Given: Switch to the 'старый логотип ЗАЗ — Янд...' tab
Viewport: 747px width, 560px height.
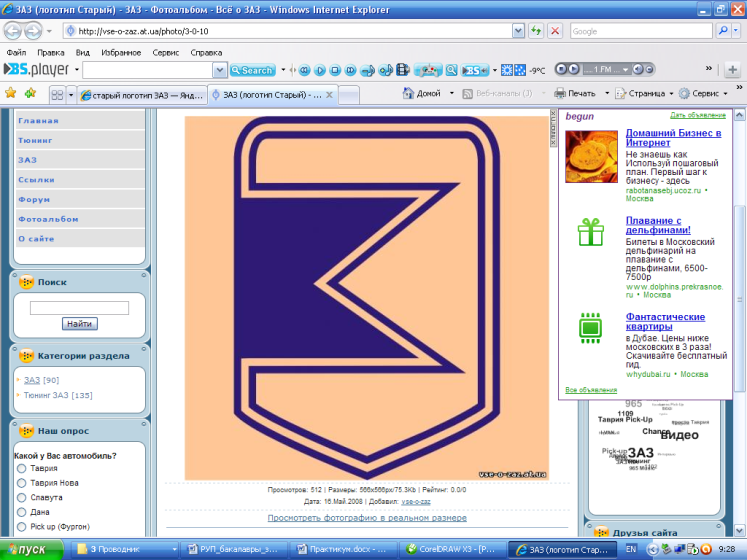Looking at the screenshot, I should coord(142,95).
